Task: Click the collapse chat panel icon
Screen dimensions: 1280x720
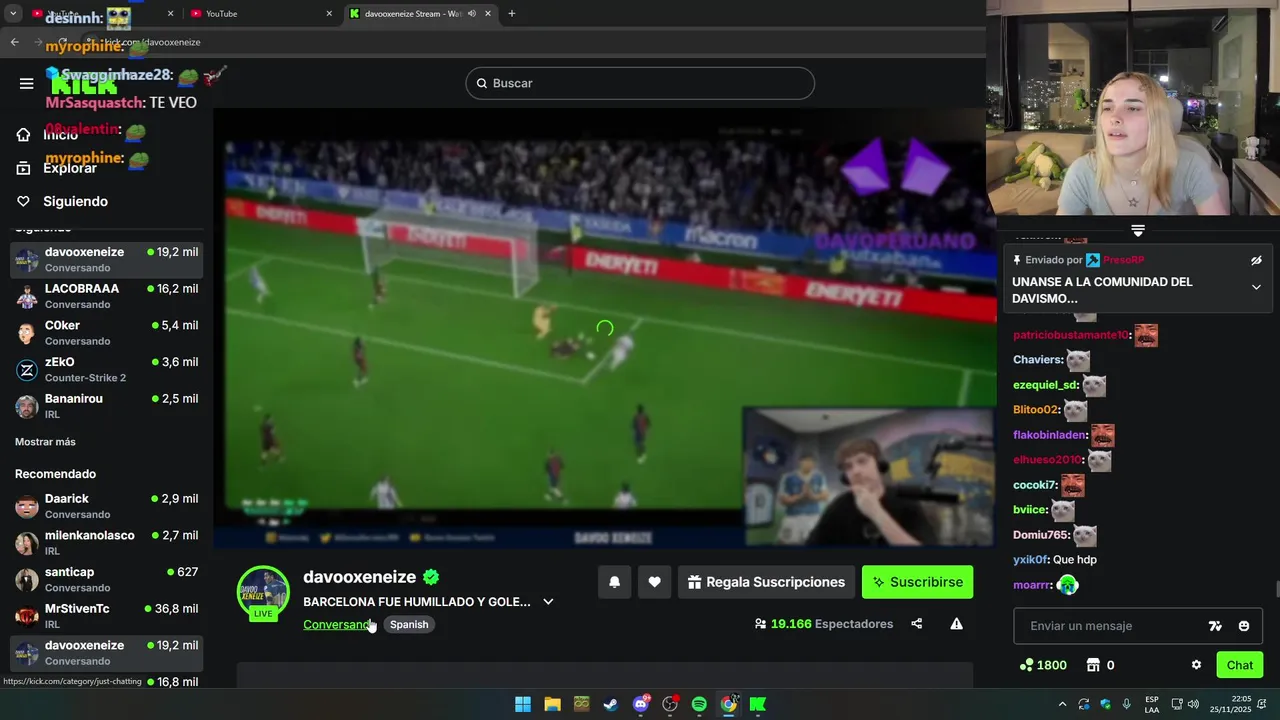Action: [1138, 230]
